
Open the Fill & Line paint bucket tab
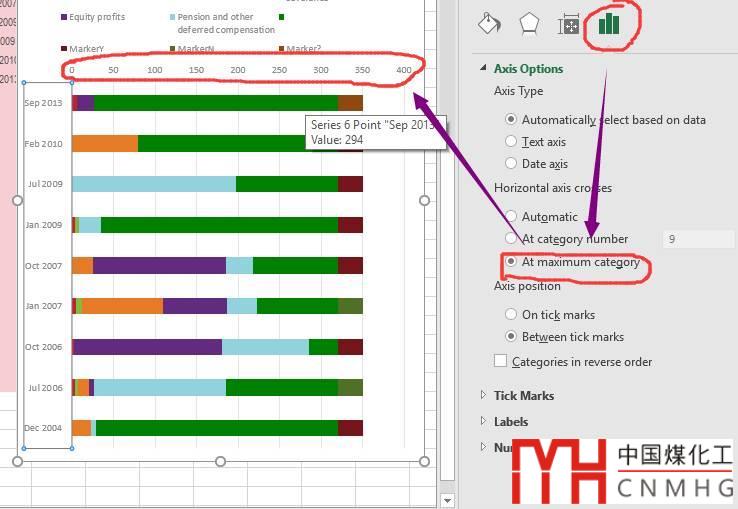coord(489,23)
